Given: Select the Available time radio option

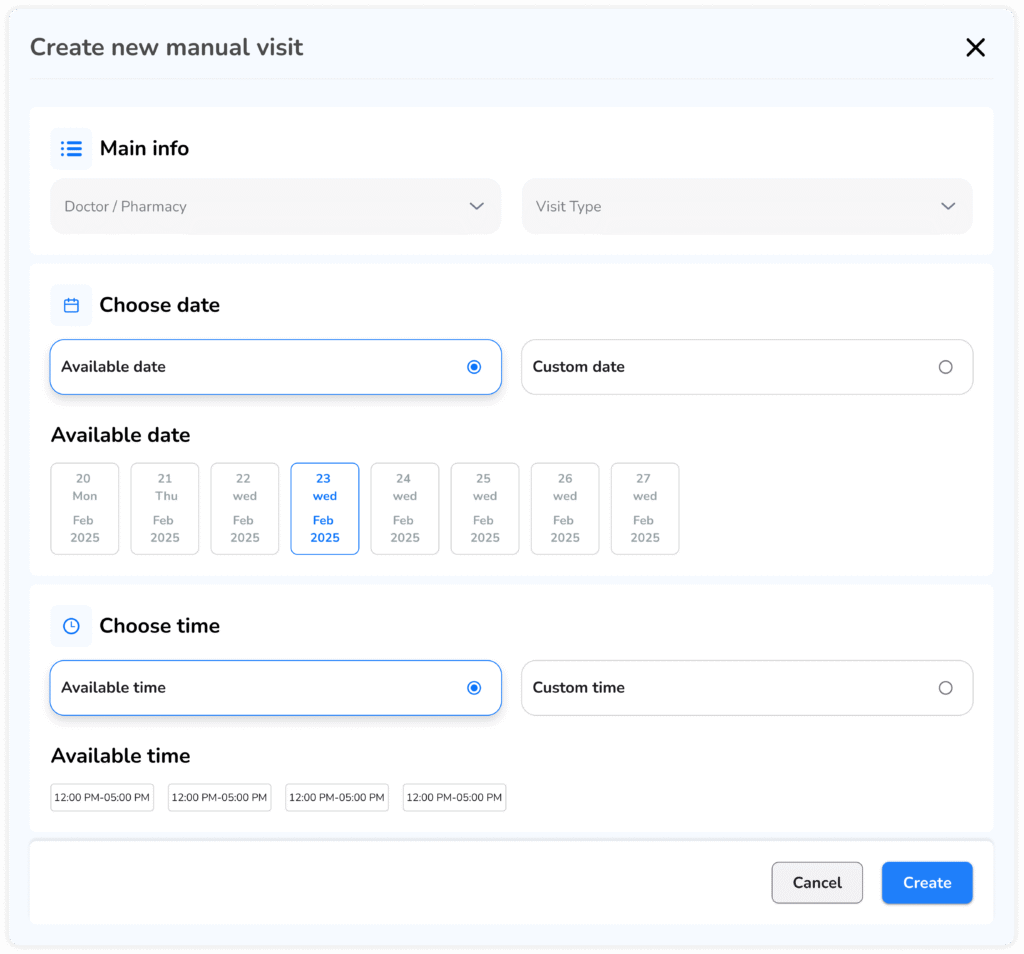Looking at the screenshot, I should click(x=474, y=688).
